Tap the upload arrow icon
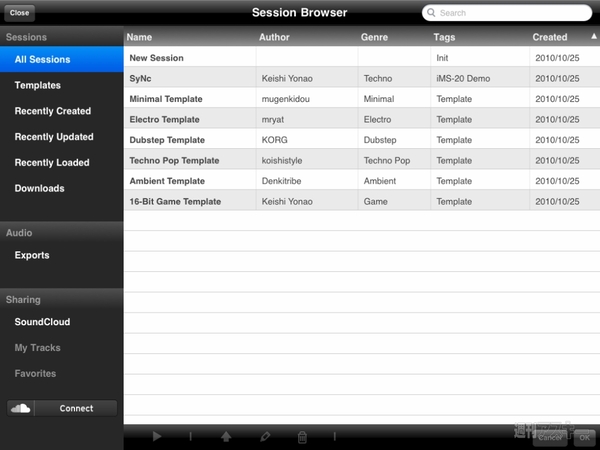 (226, 436)
